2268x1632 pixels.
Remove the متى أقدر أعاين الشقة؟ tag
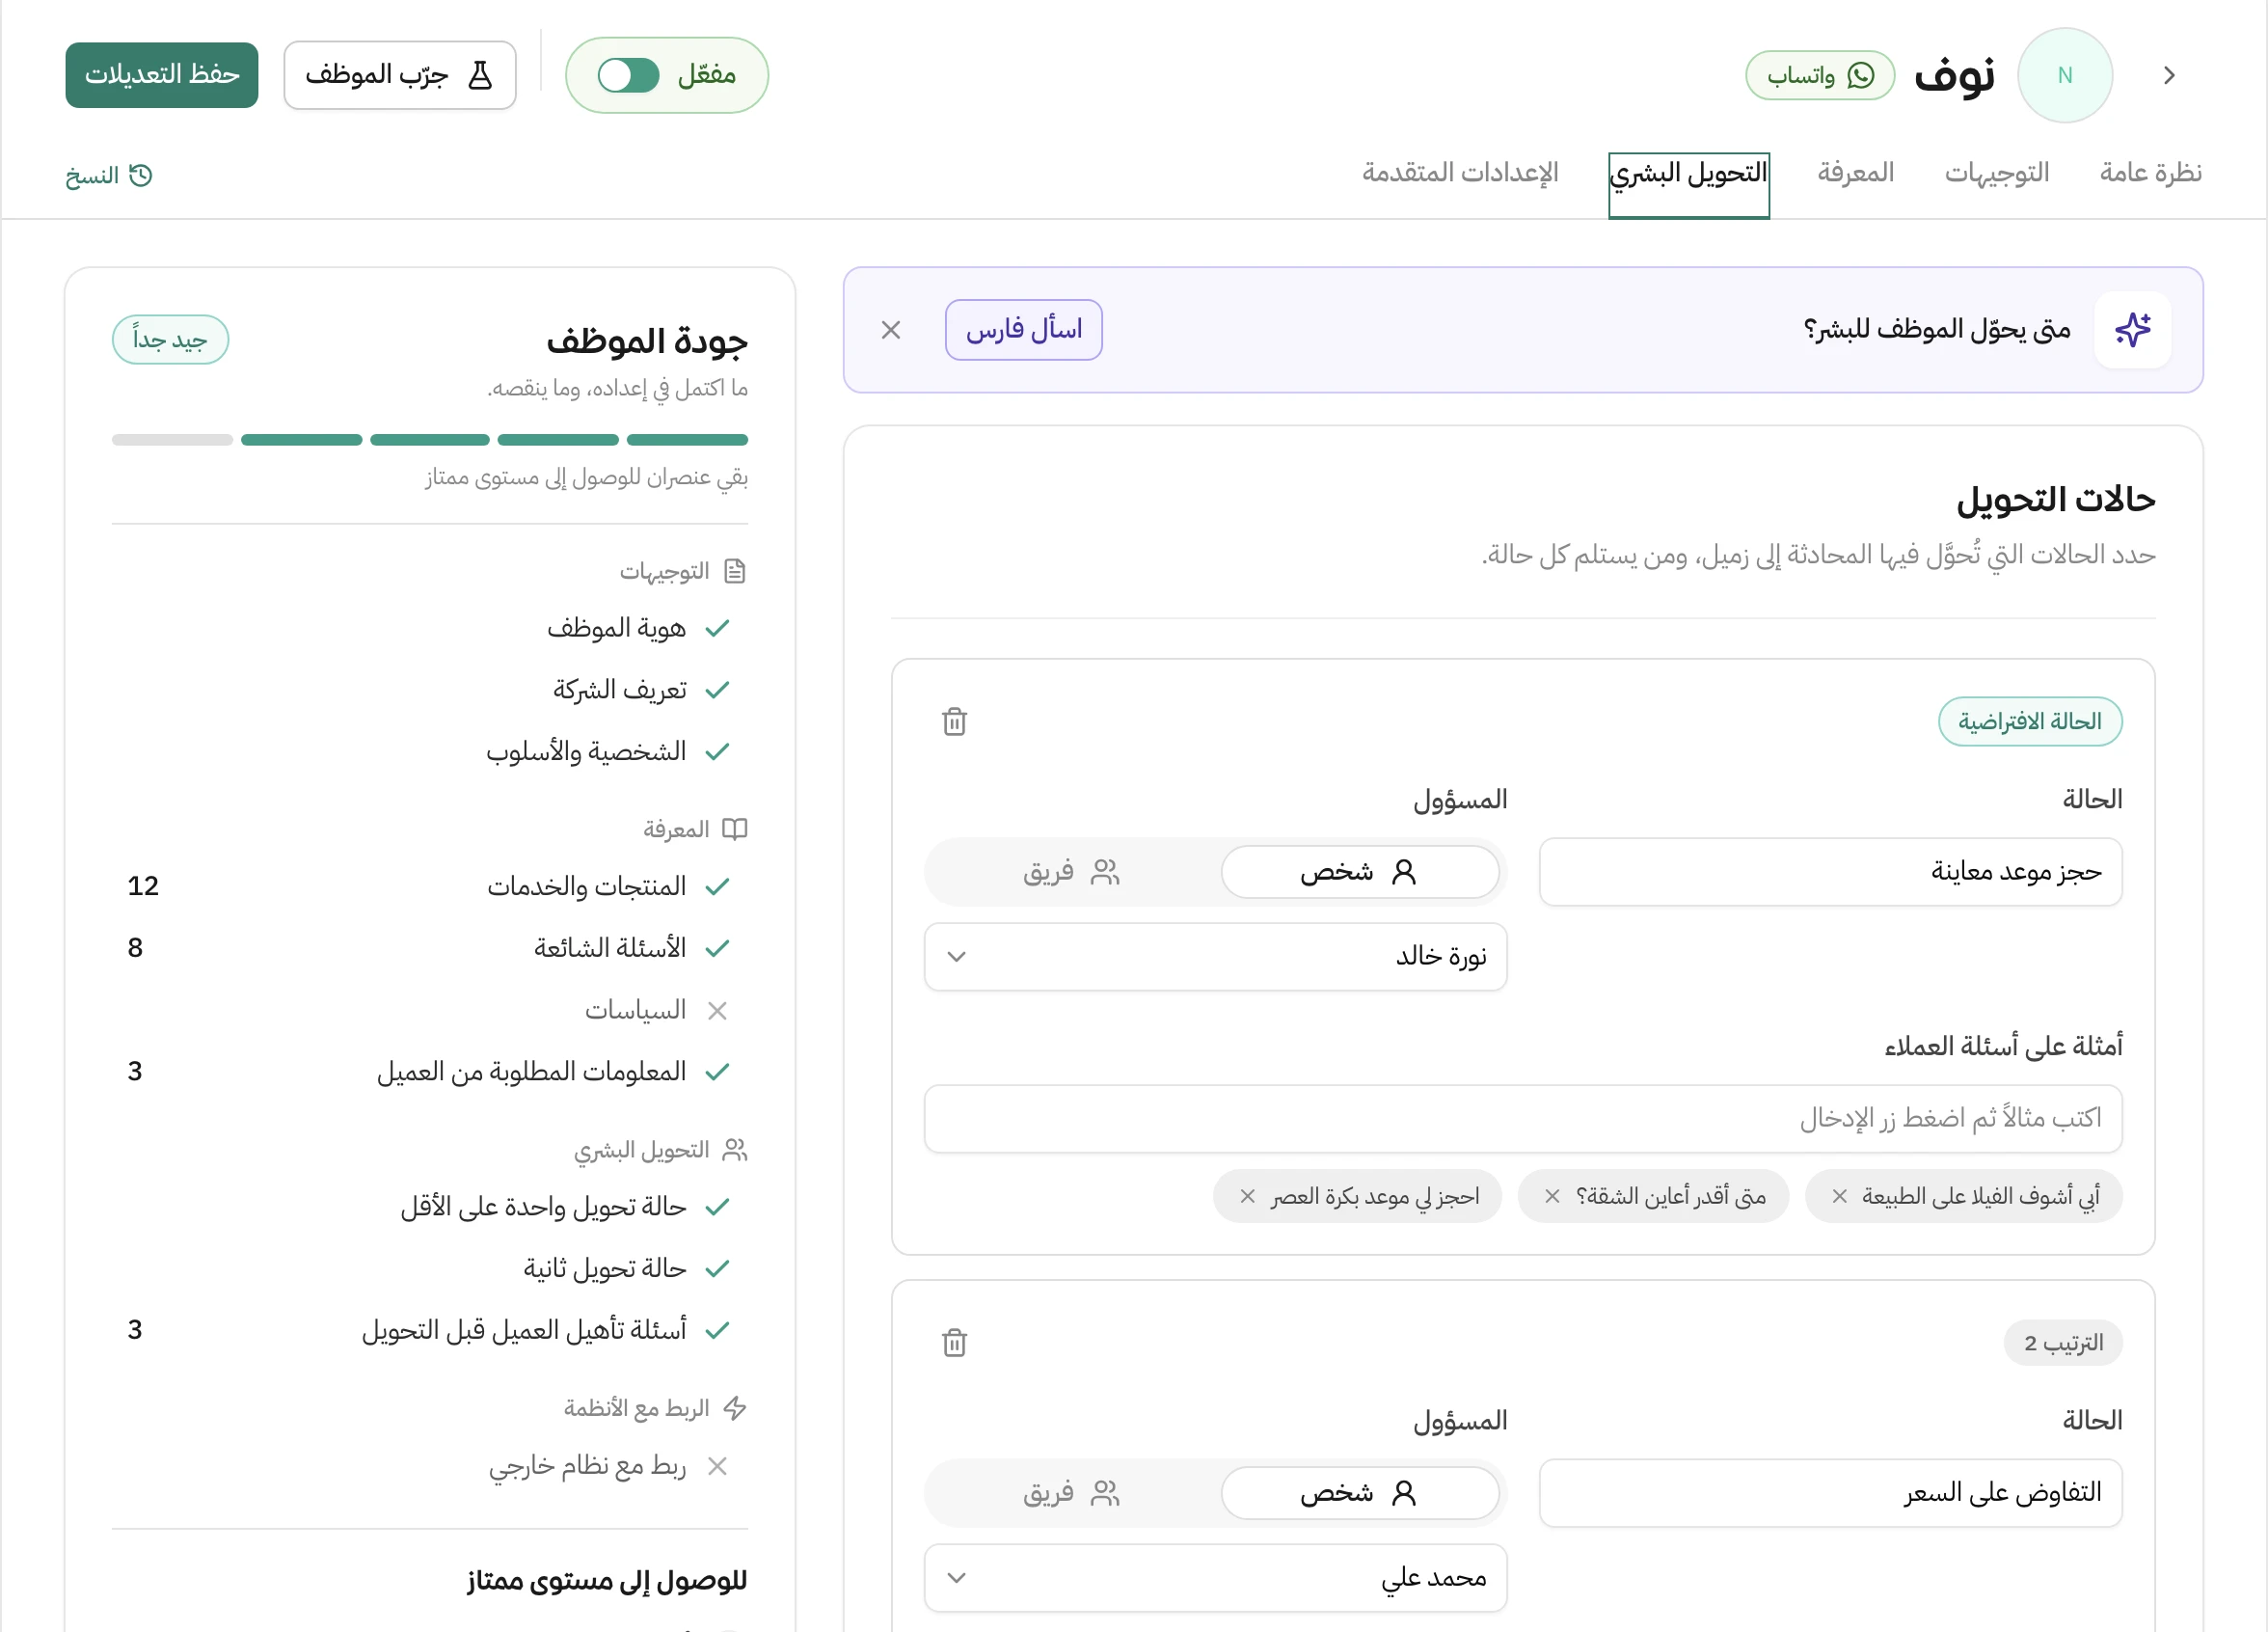coord(1552,1196)
